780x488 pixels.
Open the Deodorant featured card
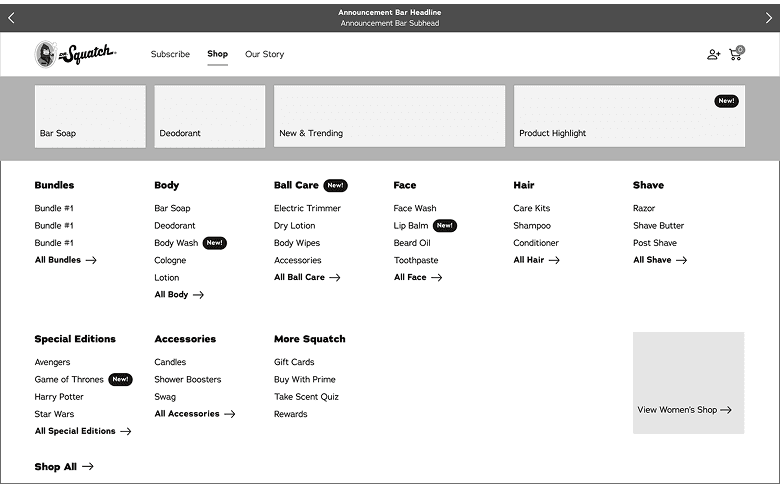point(209,116)
